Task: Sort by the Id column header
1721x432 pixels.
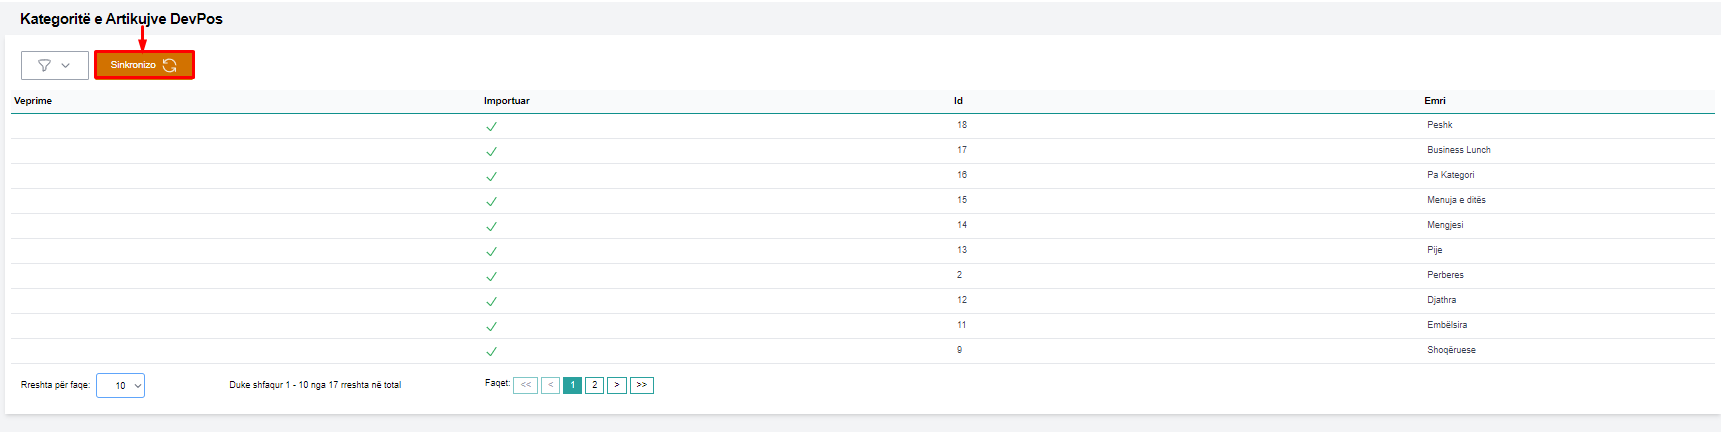Action: [x=958, y=101]
